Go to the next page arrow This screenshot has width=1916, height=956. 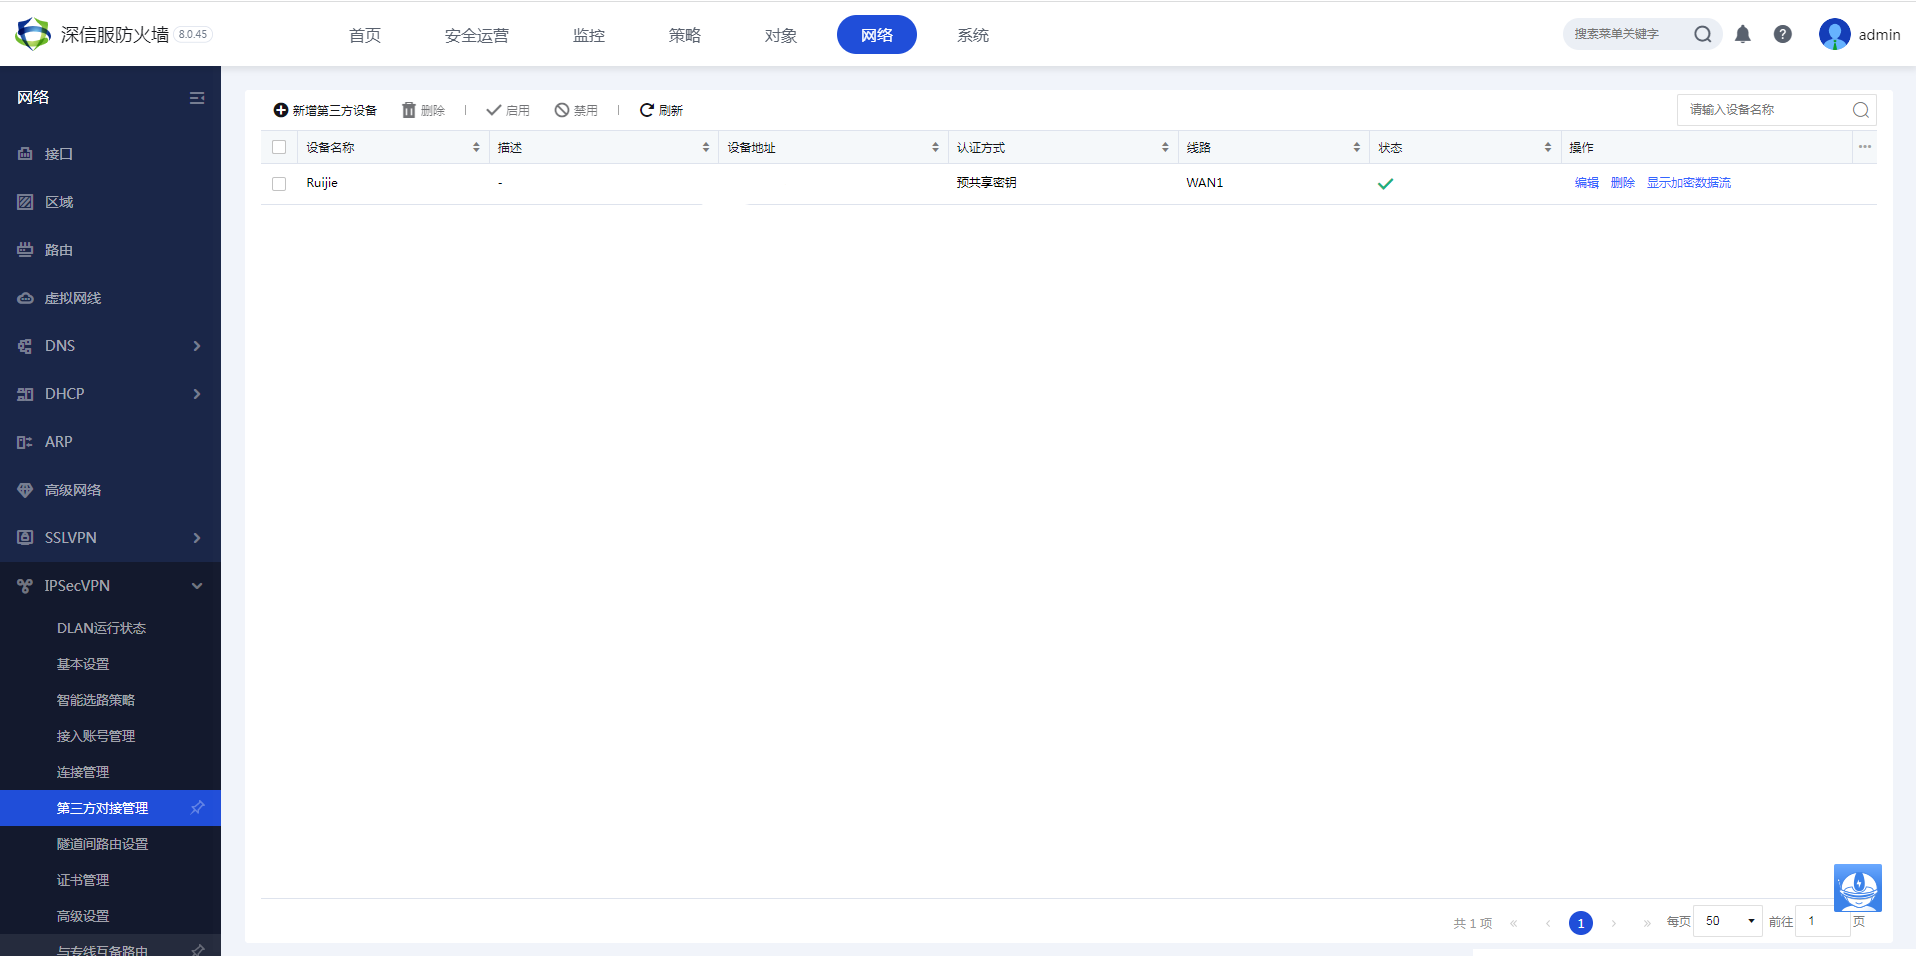tap(1614, 923)
